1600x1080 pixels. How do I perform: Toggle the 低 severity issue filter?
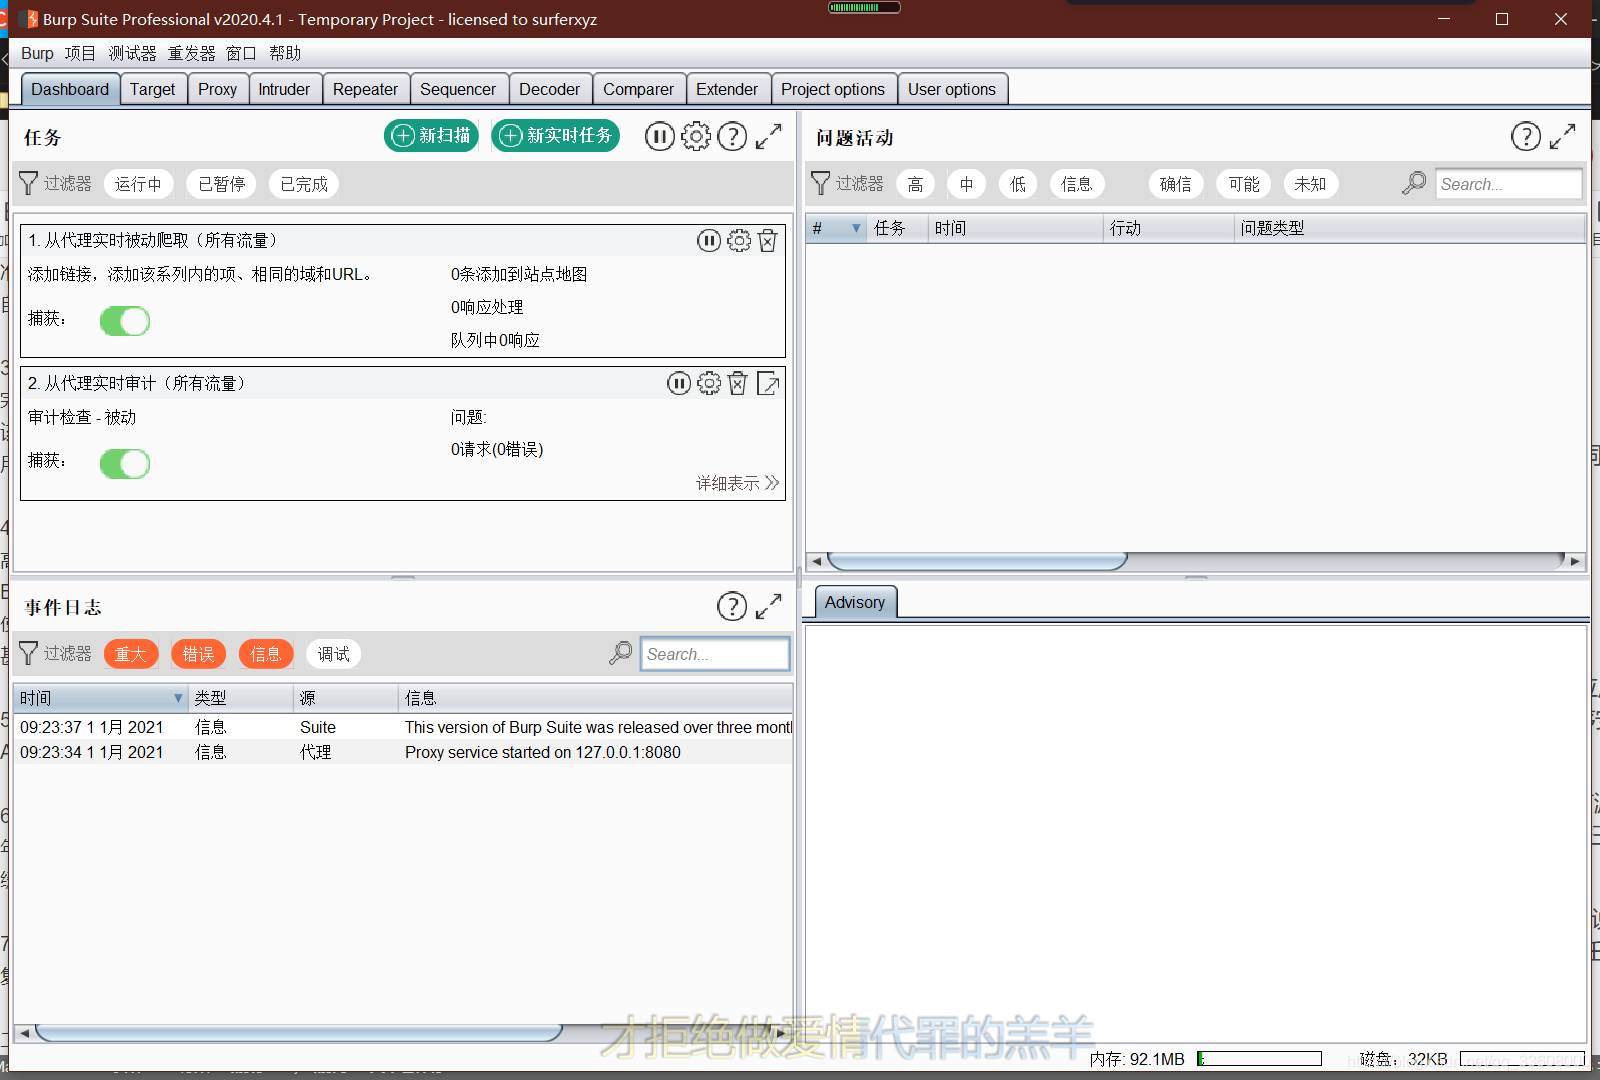tap(1018, 184)
